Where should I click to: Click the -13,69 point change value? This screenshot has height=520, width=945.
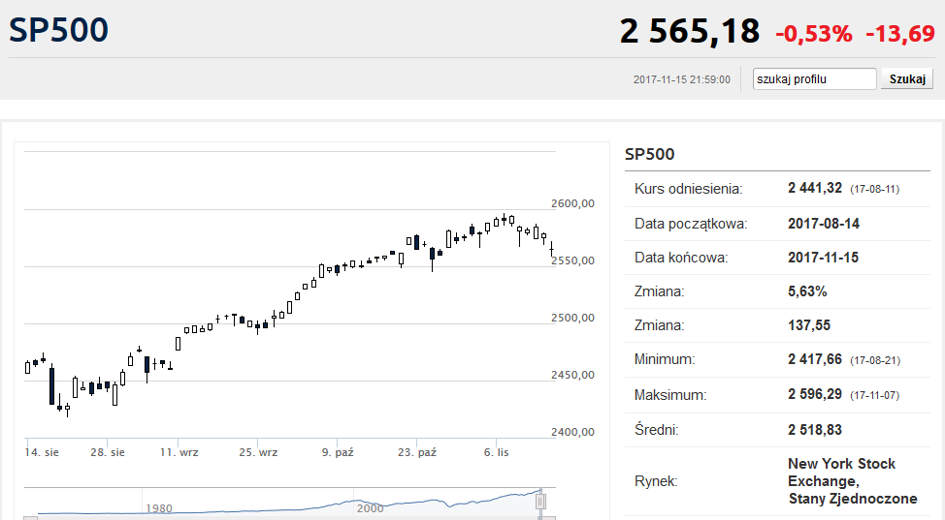tap(899, 33)
